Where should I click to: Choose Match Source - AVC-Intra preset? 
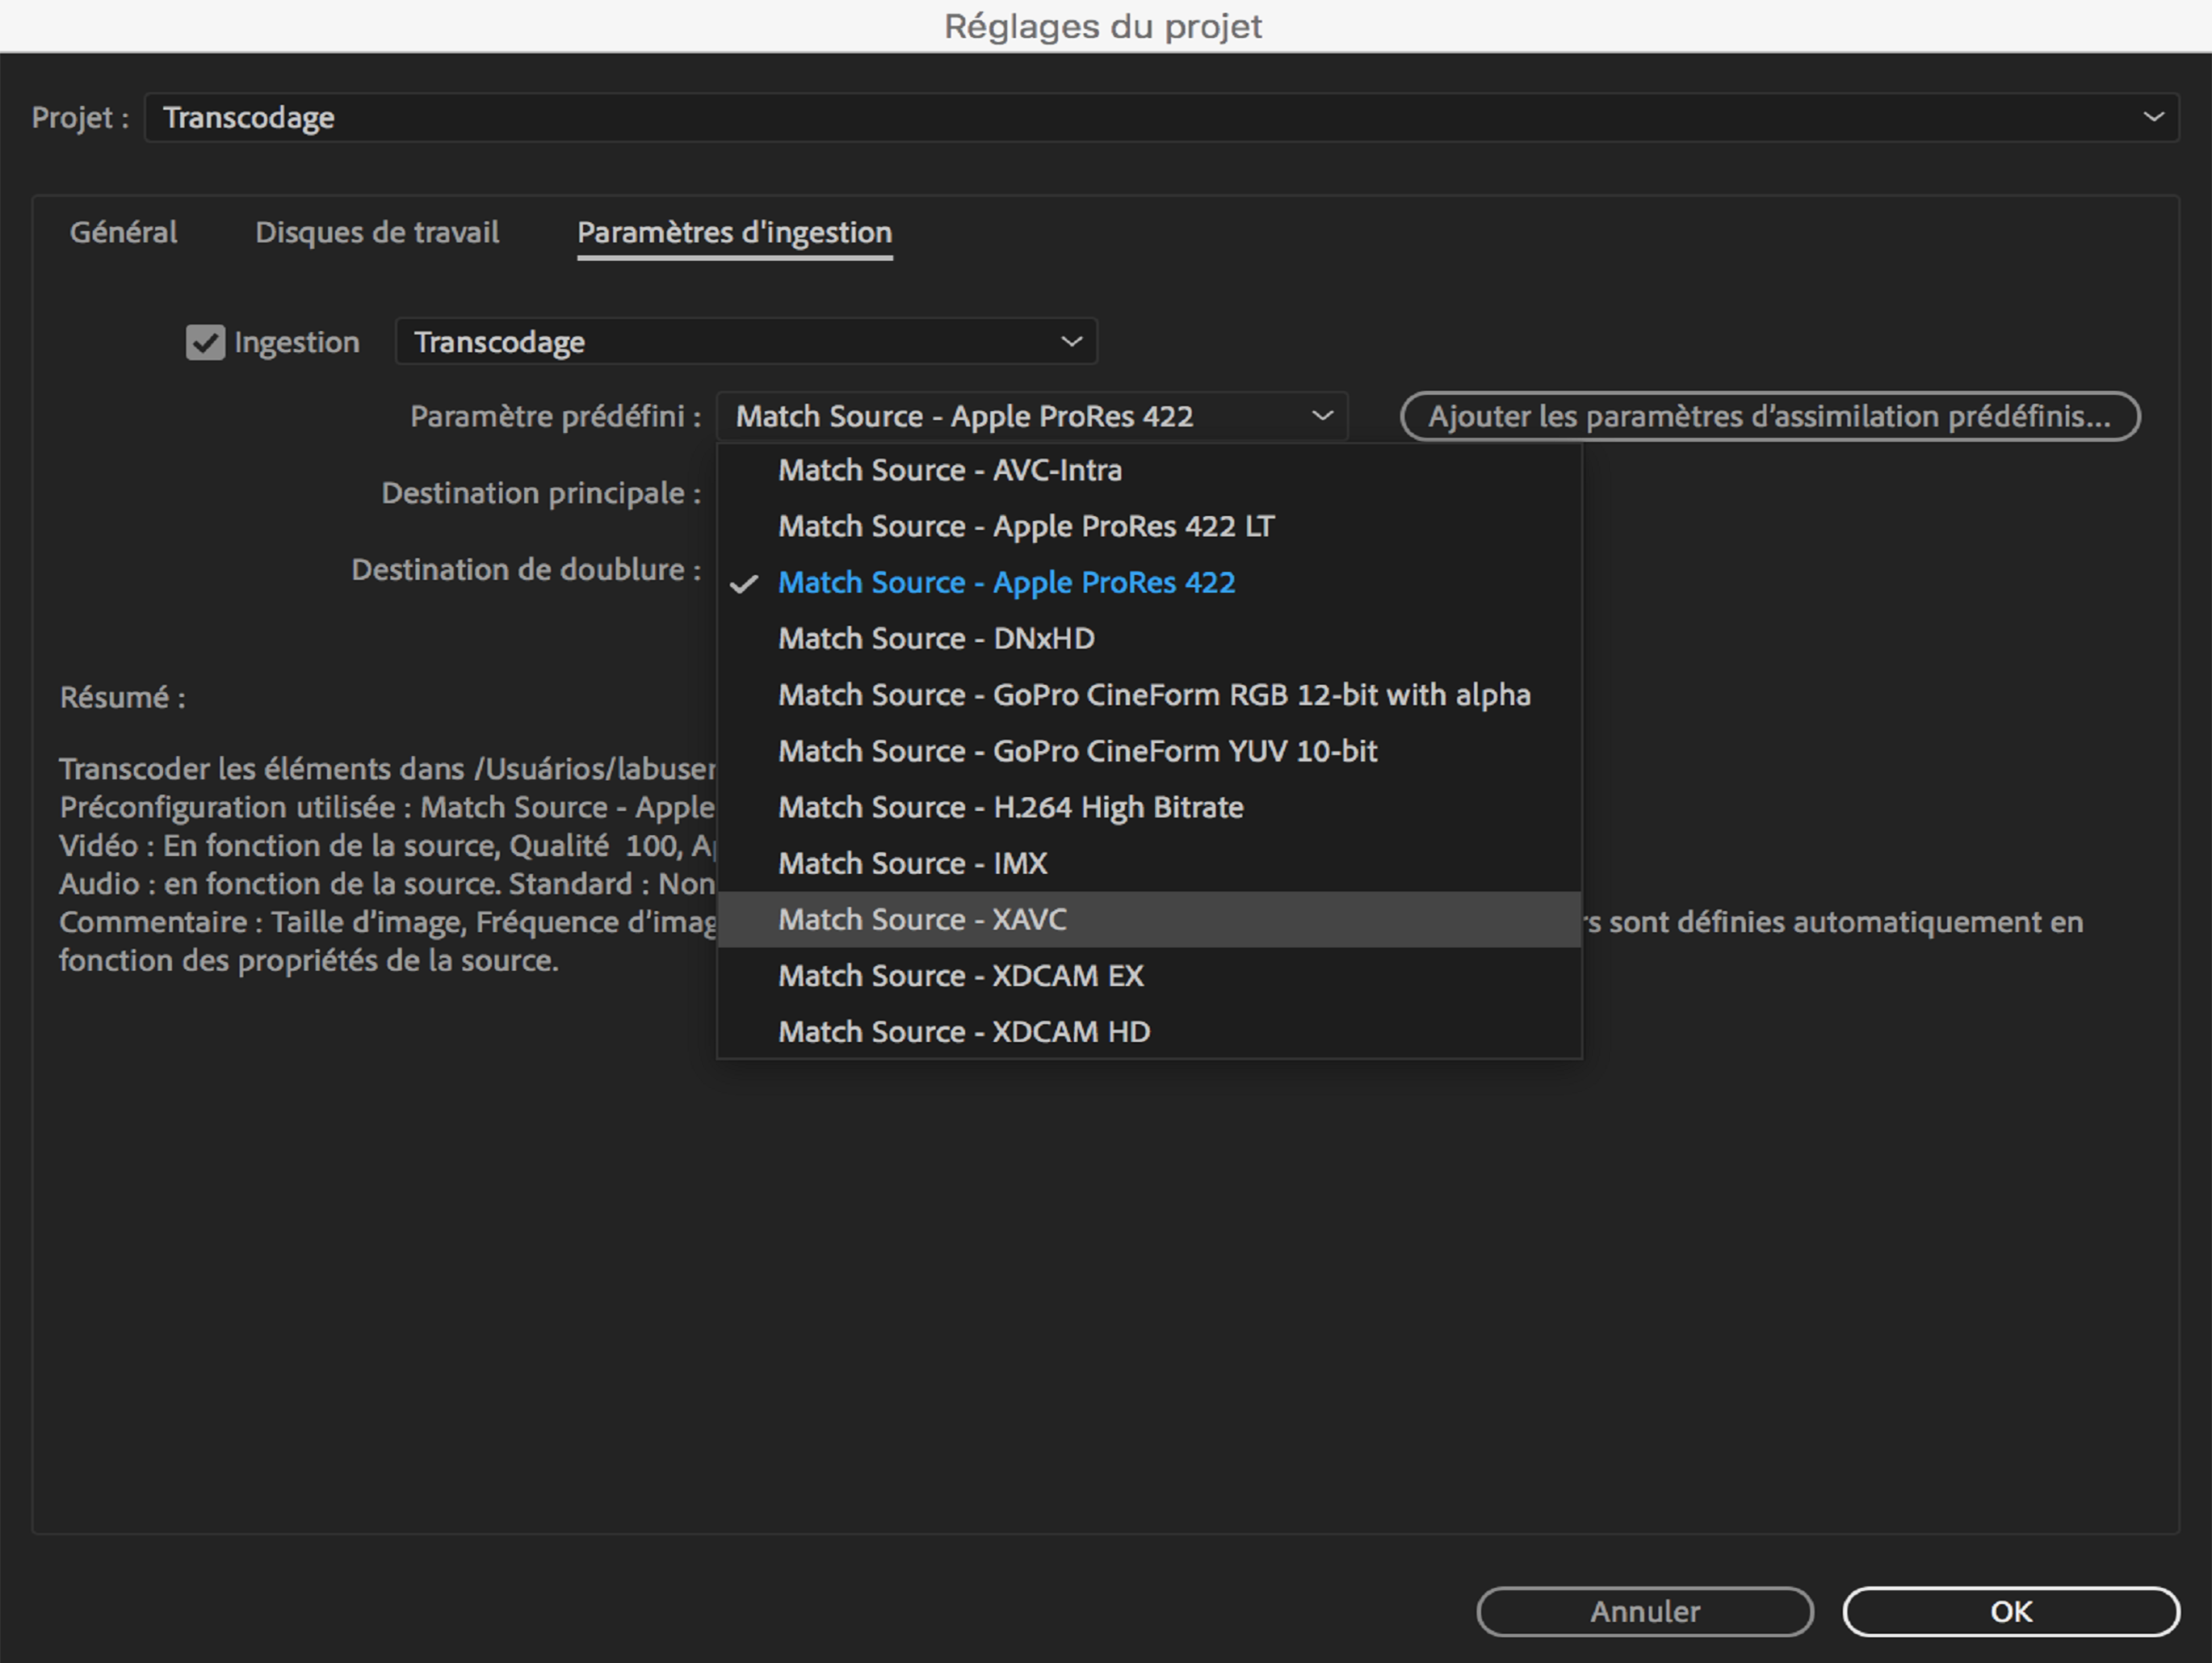click(950, 470)
